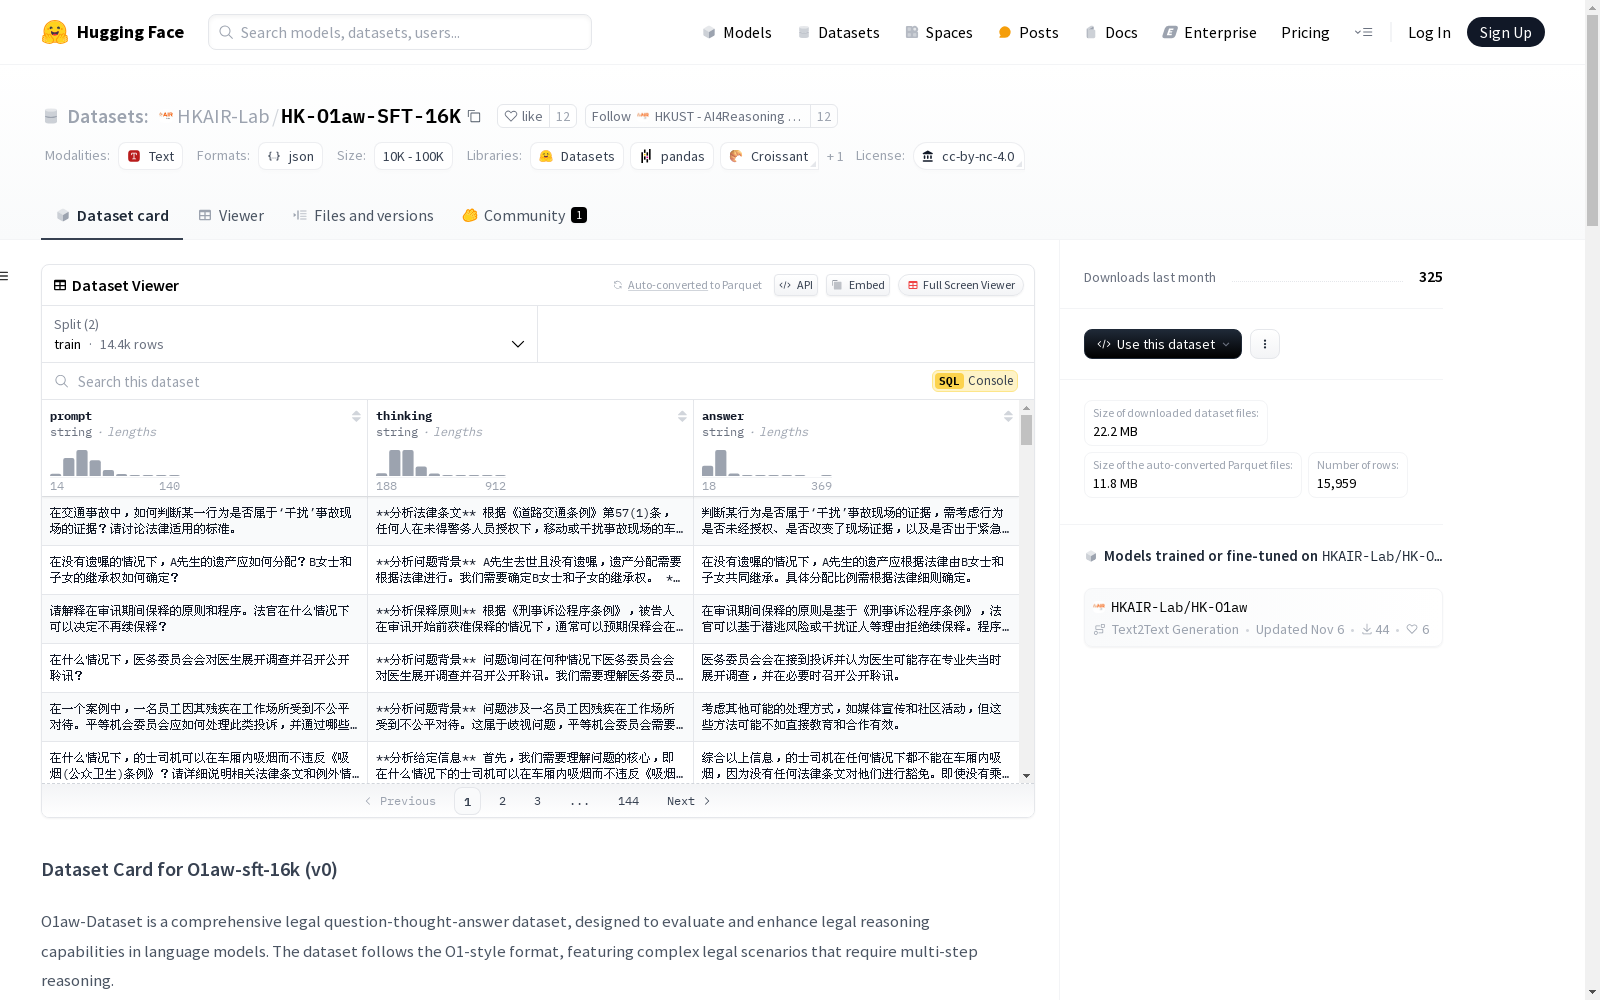Click the dataset table vertical scrollbar thumb
Viewport: 1600px width, 1000px height.
1026,430
